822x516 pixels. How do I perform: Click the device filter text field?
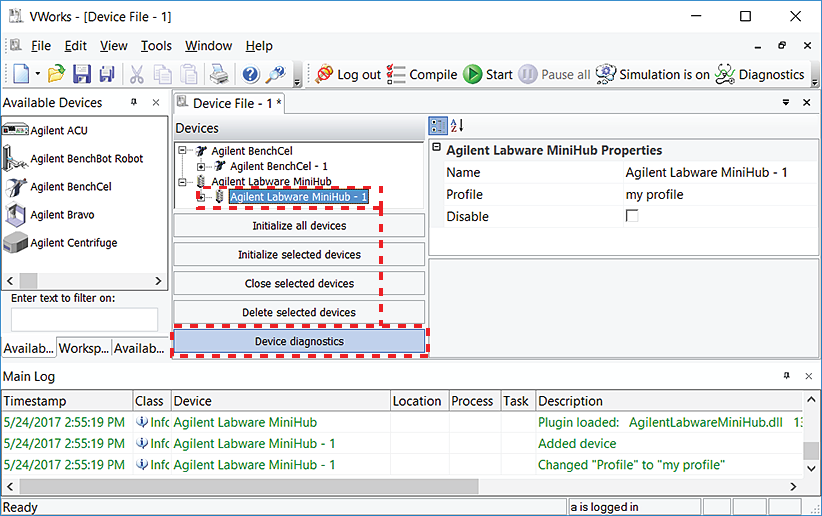tap(84, 319)
